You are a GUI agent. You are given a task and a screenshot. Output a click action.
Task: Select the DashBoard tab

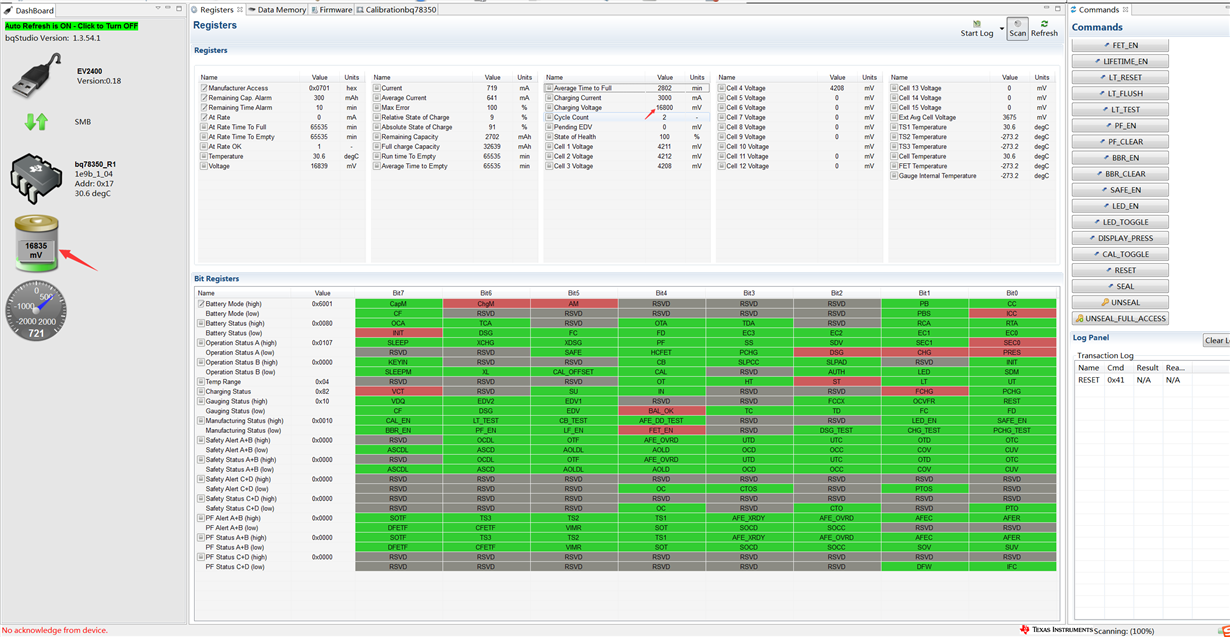30,10
